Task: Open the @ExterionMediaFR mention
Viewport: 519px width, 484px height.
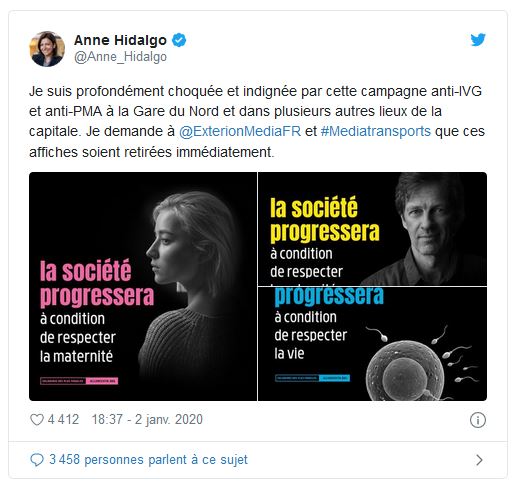Action: (240, 131)
